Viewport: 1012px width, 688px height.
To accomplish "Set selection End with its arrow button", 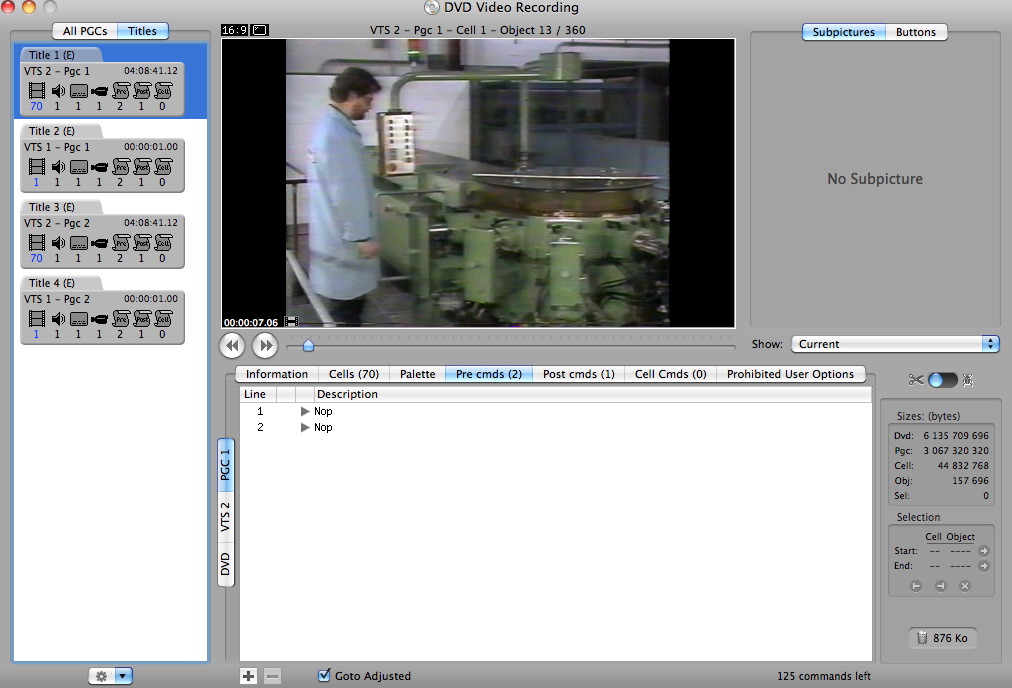I will (984, 566).
